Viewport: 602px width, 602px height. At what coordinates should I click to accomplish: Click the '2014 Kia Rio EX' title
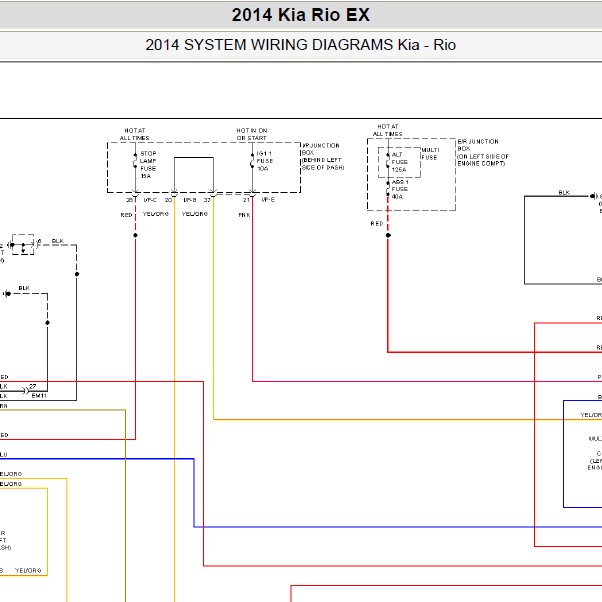point(301,15)
